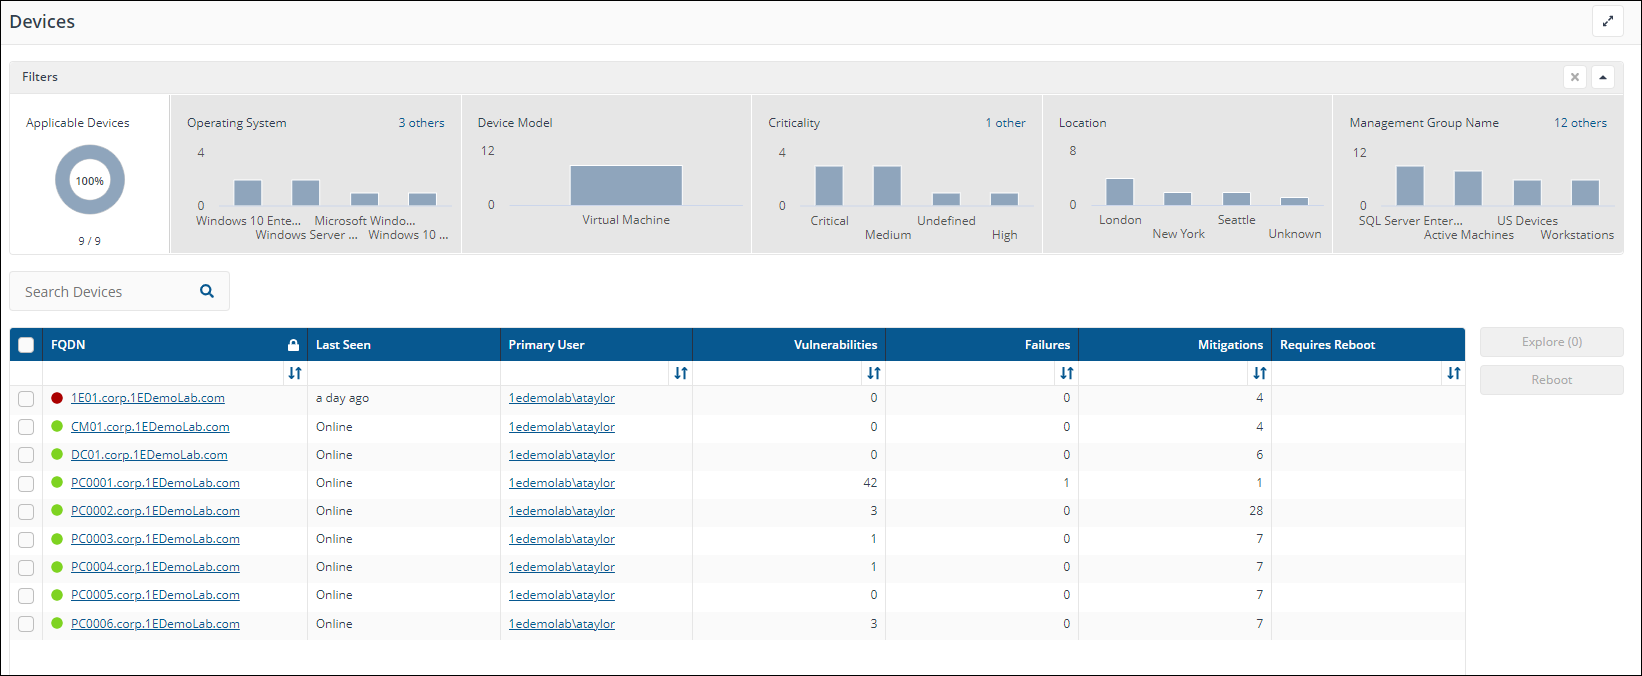Show Management Group '12 others'

coord(1580,123)
